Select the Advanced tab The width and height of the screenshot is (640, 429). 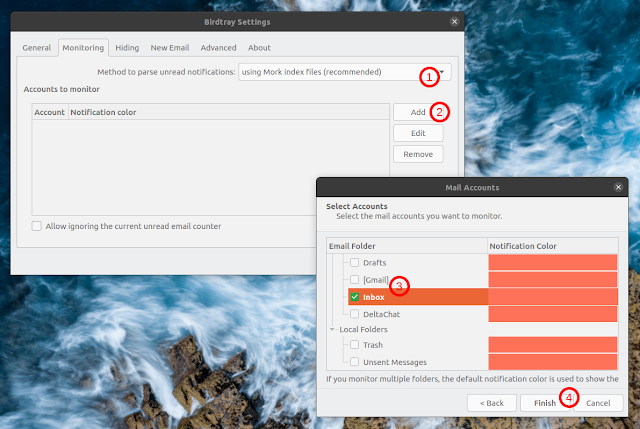[x=218, y=47]
